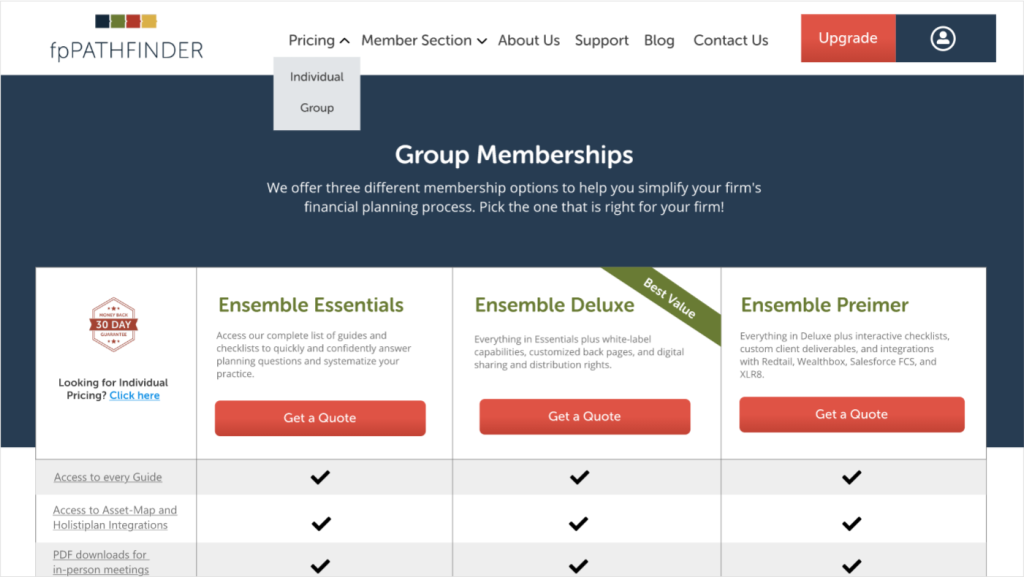Open the user account profile icon
The height and width of the screenshot is (577, 1024).
coord(942,39)
